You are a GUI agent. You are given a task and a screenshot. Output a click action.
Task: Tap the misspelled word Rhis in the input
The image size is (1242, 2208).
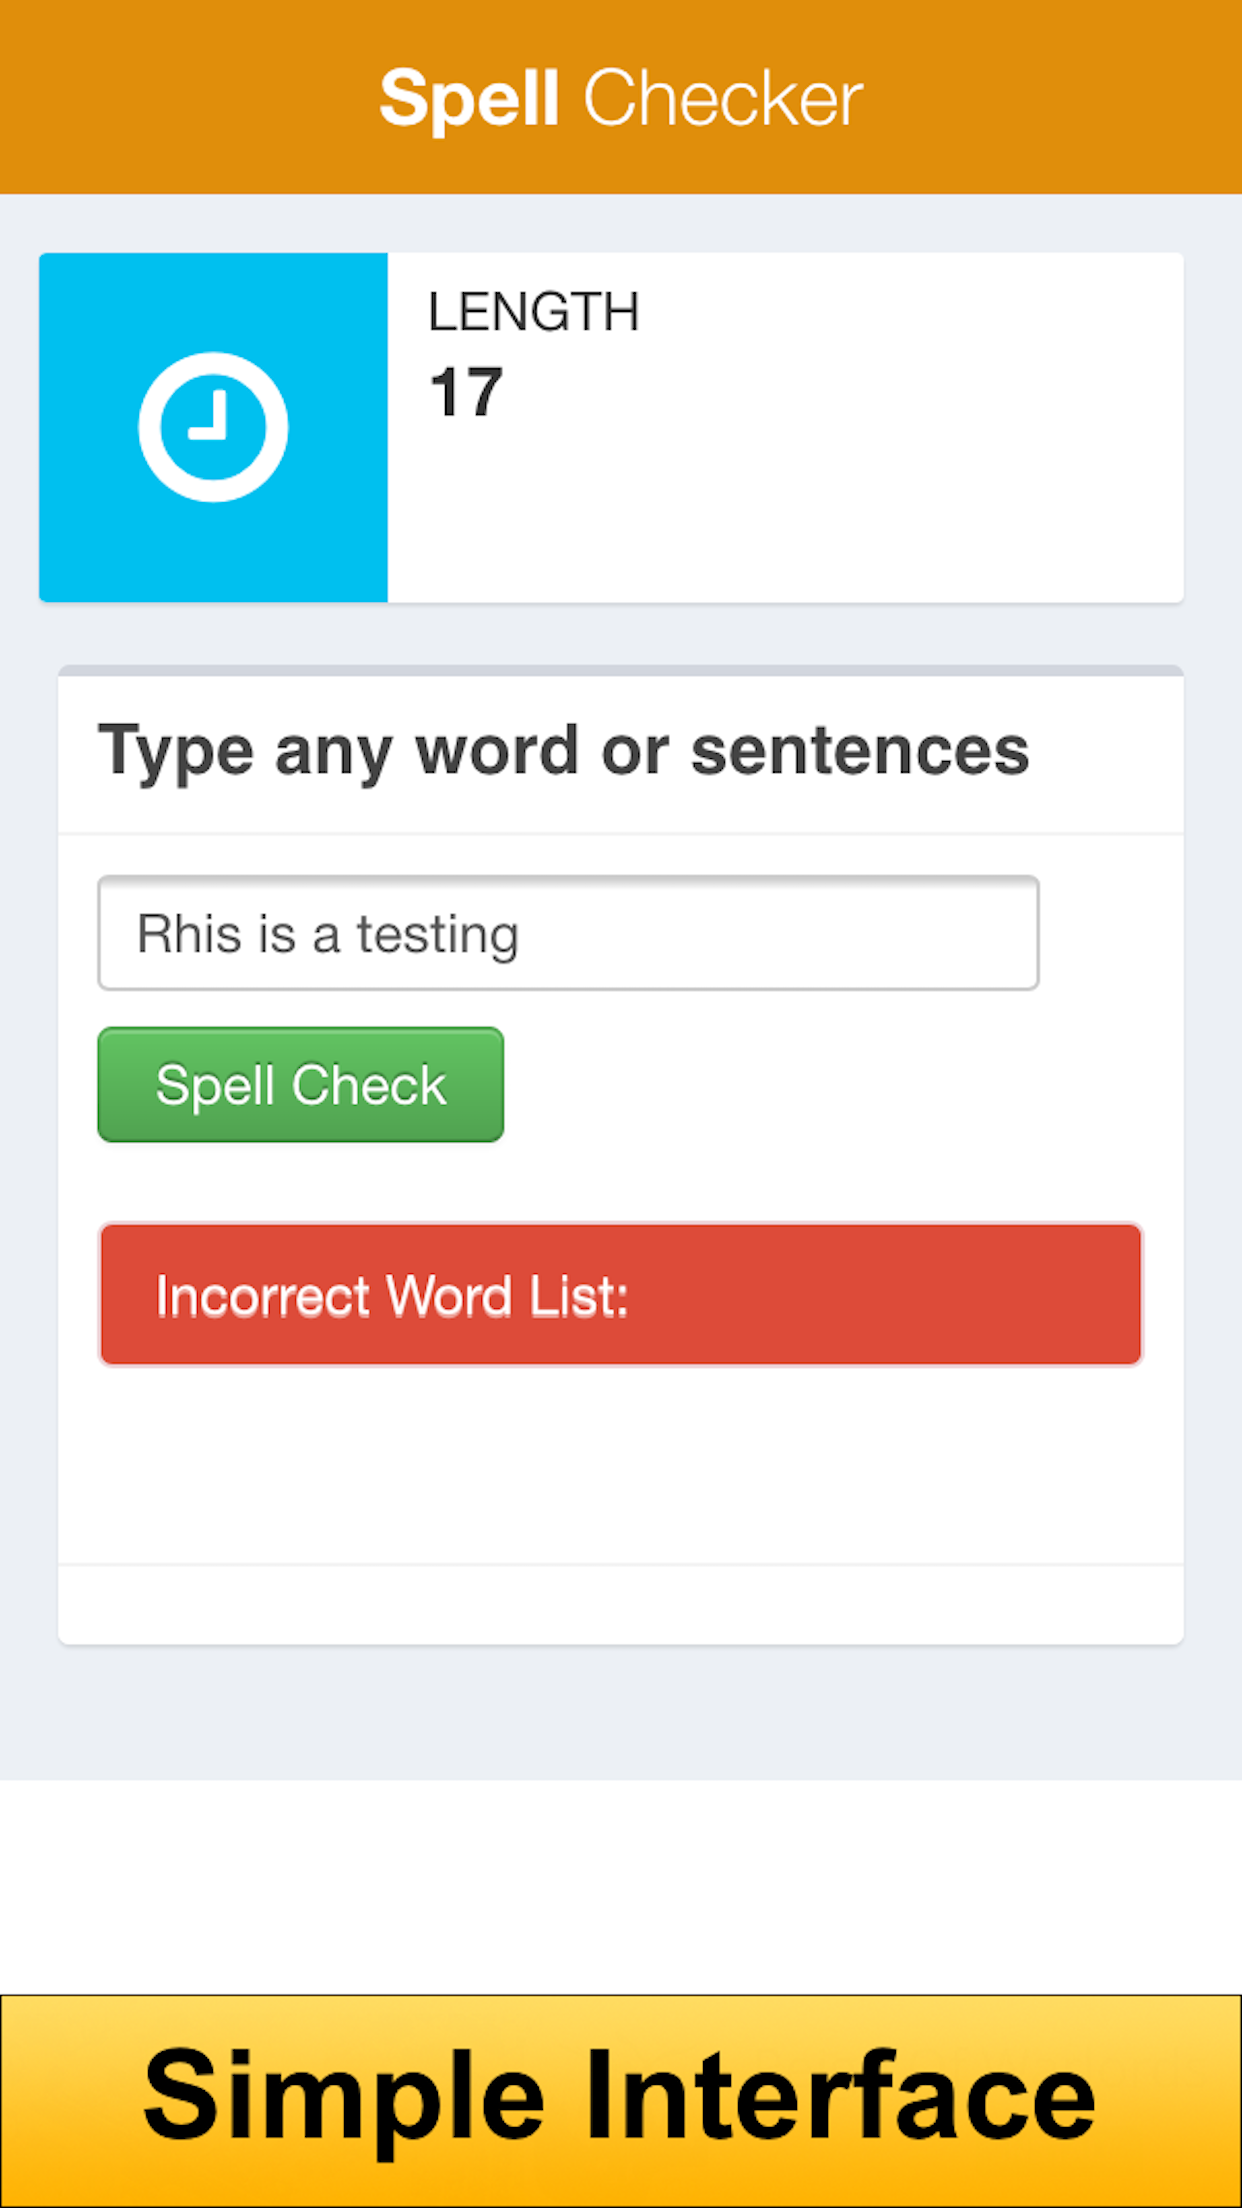pos(189,934)
